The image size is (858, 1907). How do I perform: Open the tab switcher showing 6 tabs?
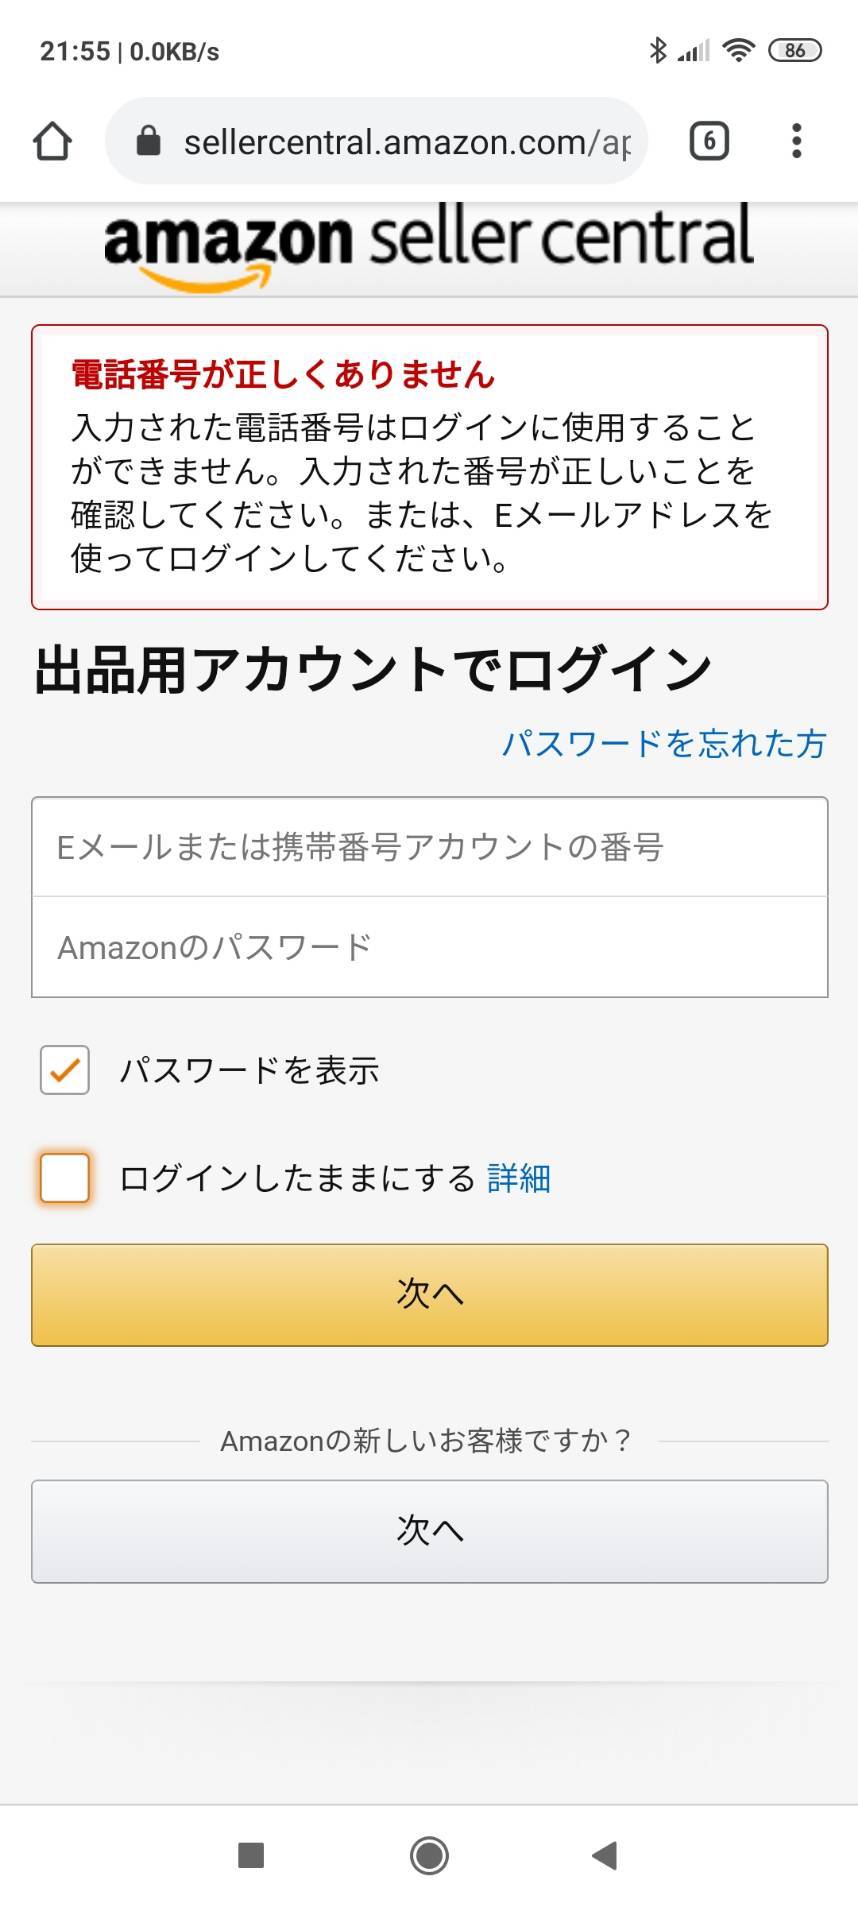709,141
